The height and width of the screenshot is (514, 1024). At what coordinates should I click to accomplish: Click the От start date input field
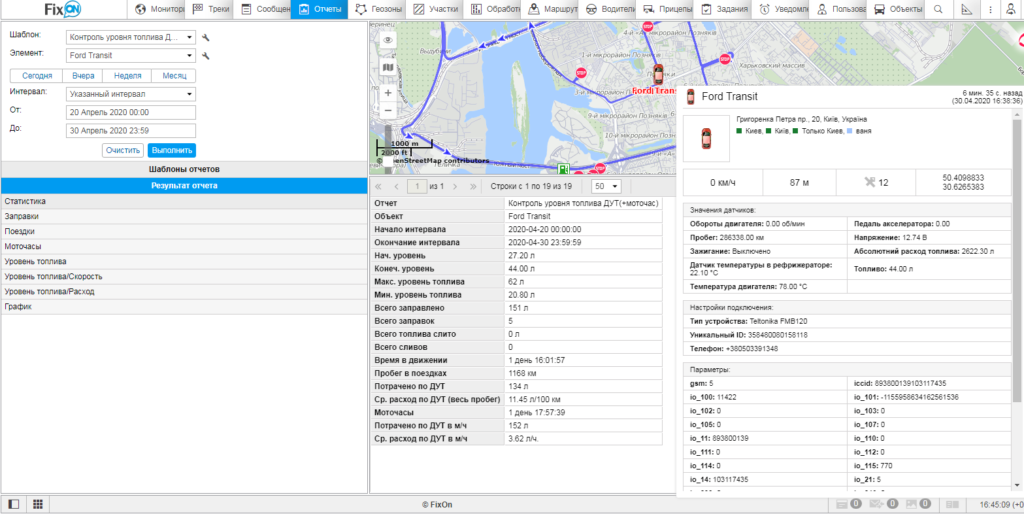coord(131,112)
